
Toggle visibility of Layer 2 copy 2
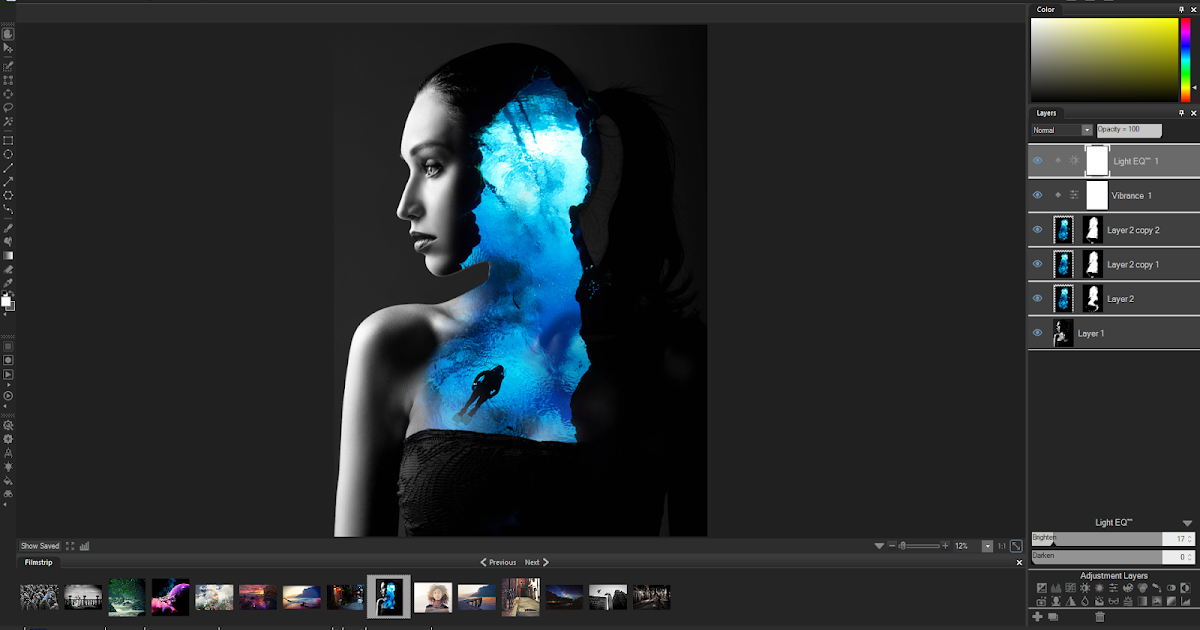coord(1037,229)
